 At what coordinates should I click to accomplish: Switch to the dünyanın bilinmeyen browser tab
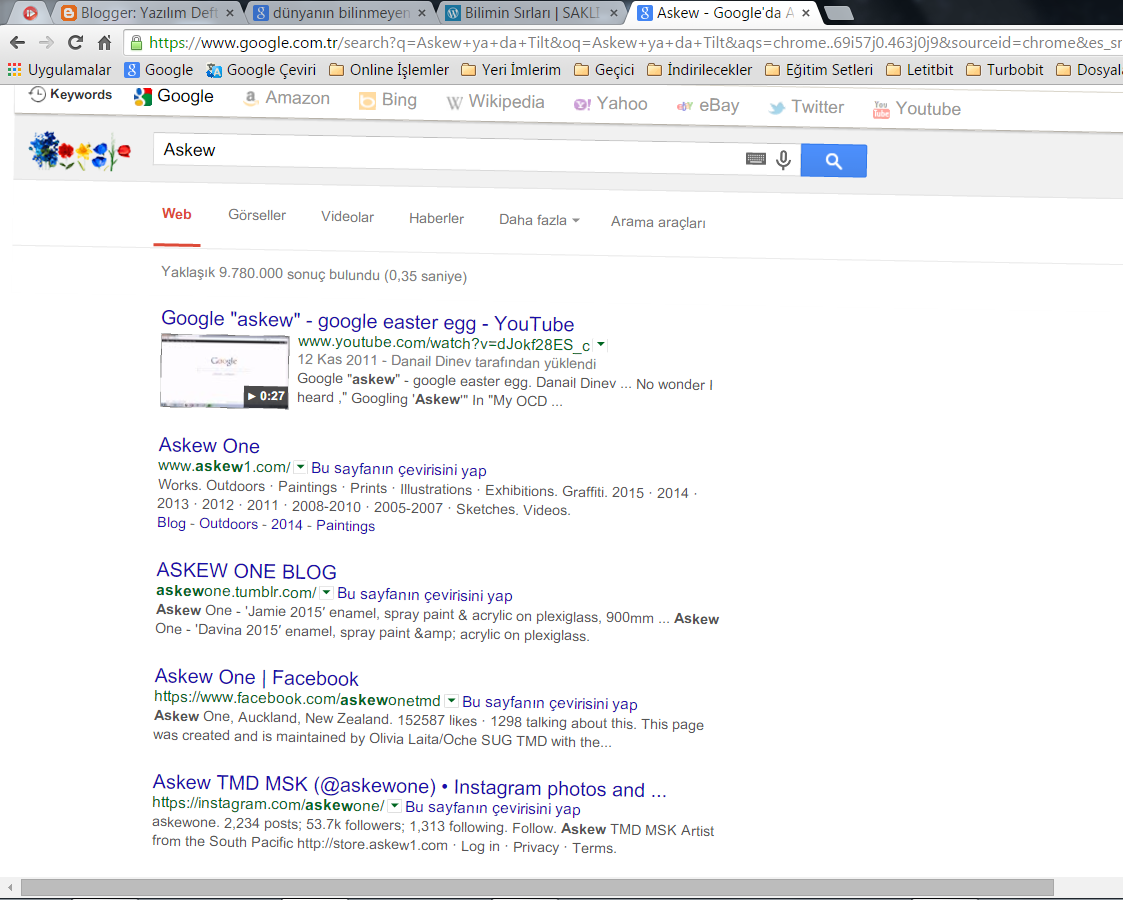[x=341, y=13]
